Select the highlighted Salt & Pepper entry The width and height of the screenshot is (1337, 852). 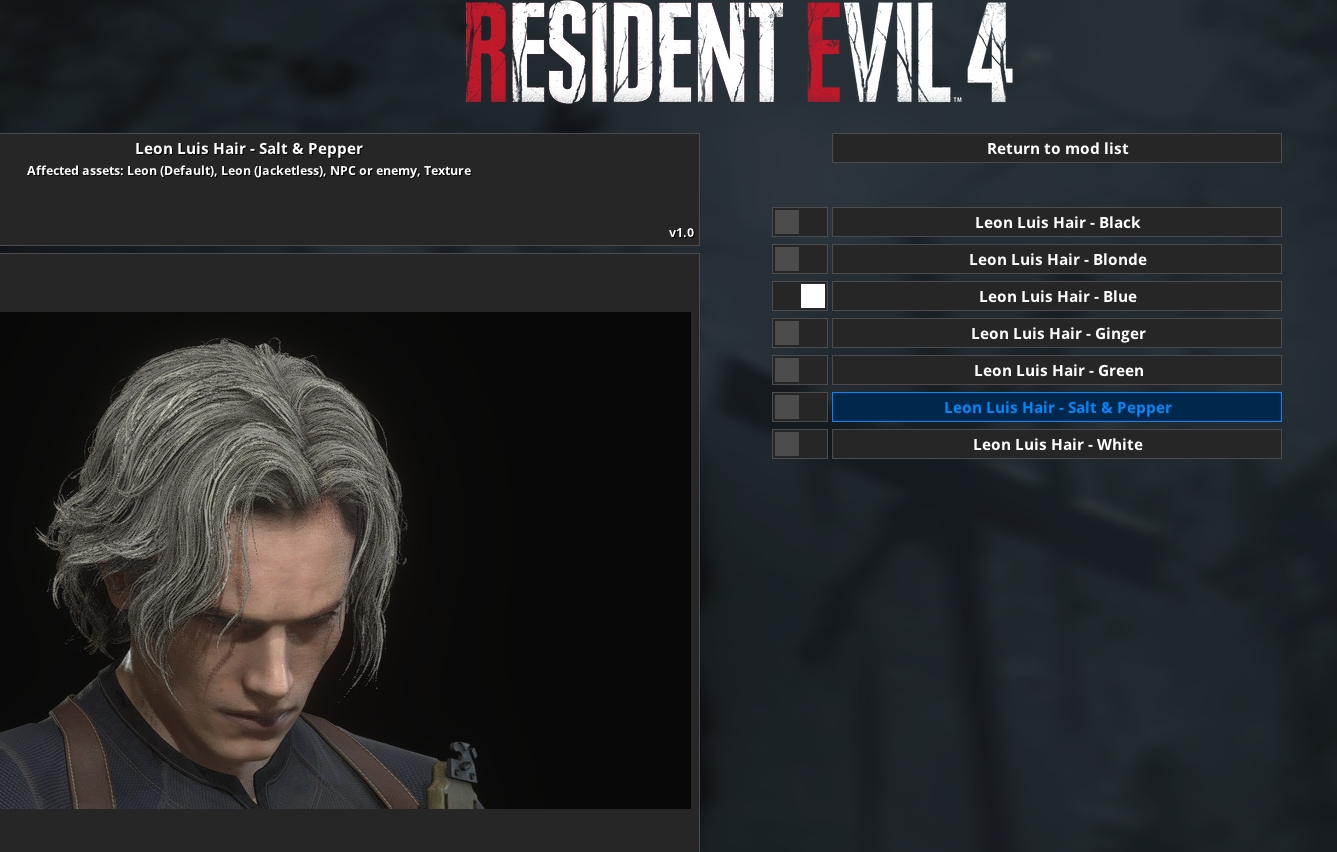tap(1057, 407)
